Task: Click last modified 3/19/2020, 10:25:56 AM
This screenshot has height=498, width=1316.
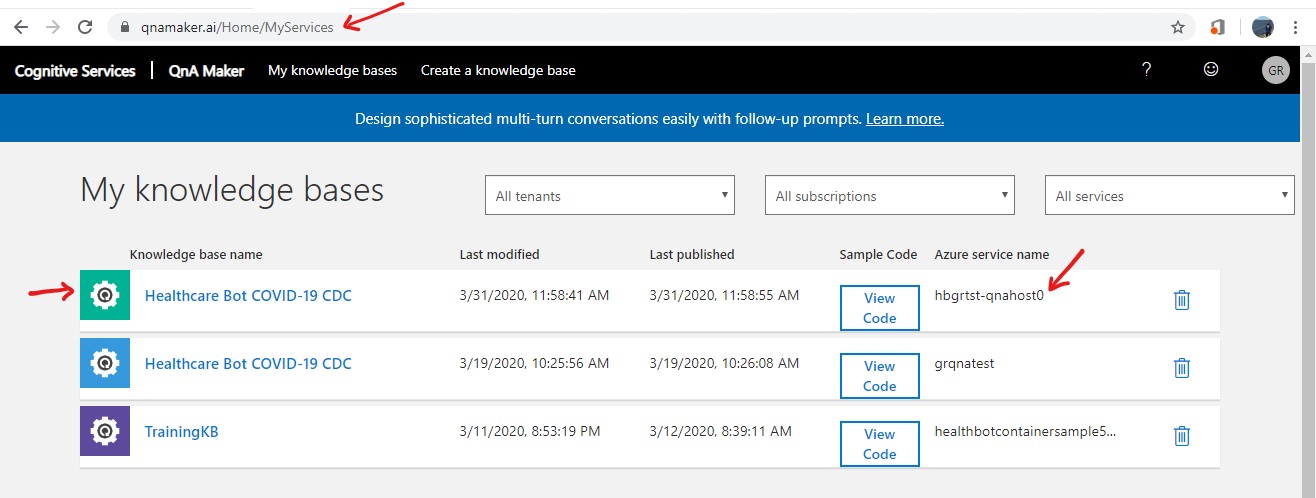Action: [x=534, y=363]
